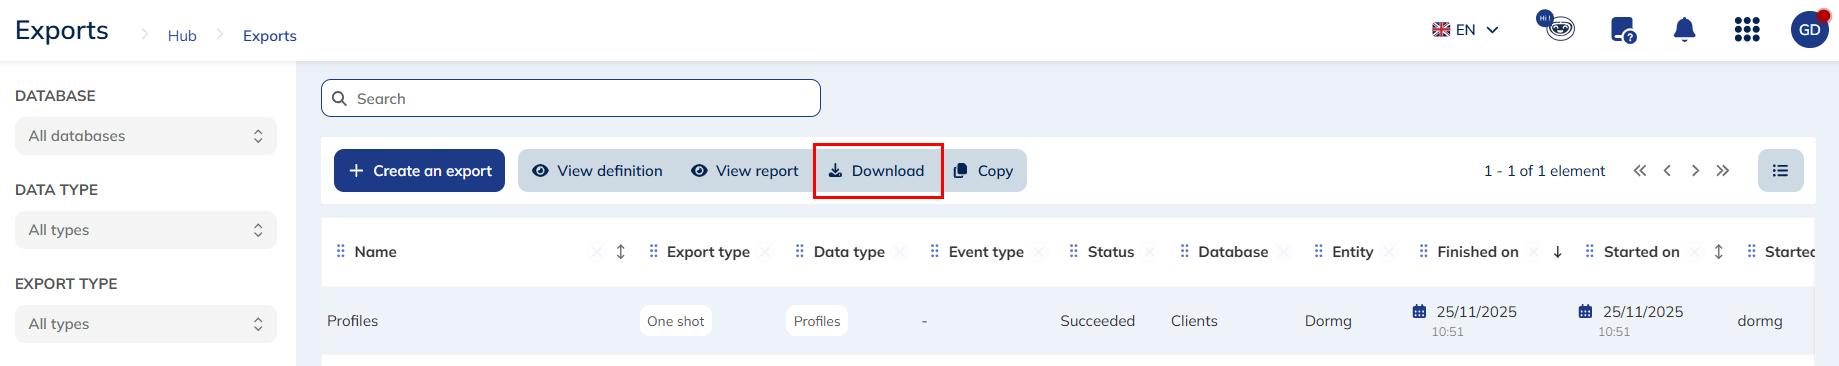The width and height of the screenshot is (1839, 366).
Task: Click the Succeeded status cell
Action: [x=1097, y=321]
